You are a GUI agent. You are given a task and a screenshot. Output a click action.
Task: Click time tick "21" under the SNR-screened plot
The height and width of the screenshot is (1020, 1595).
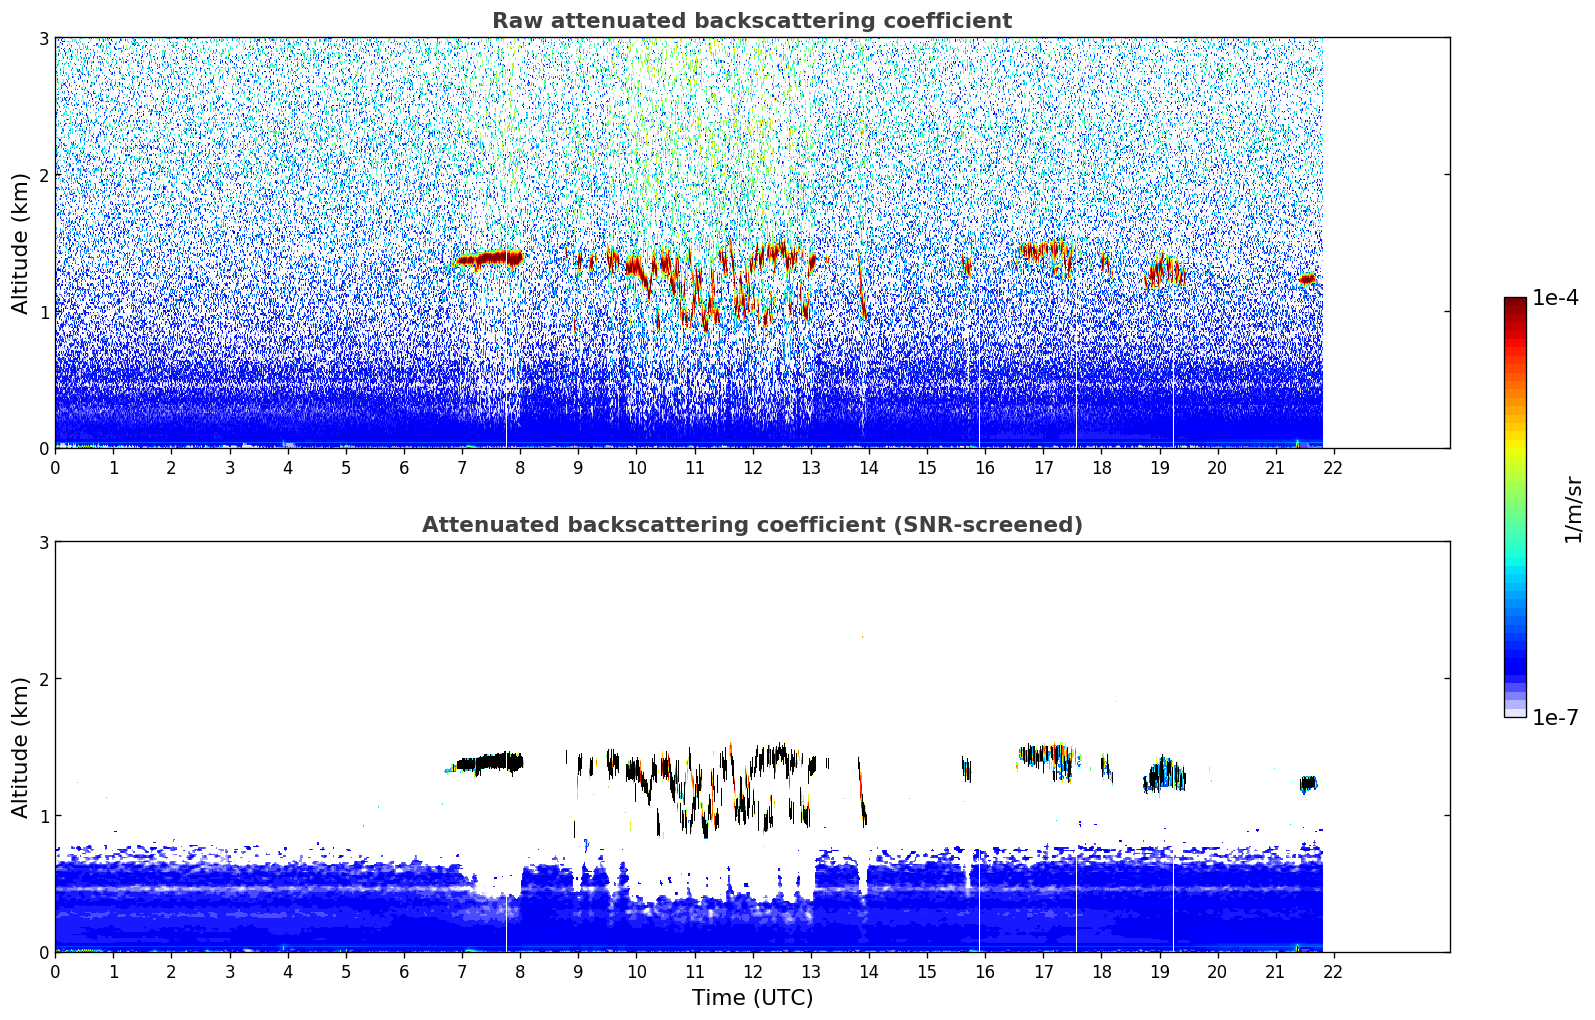tap(1275, 971)
